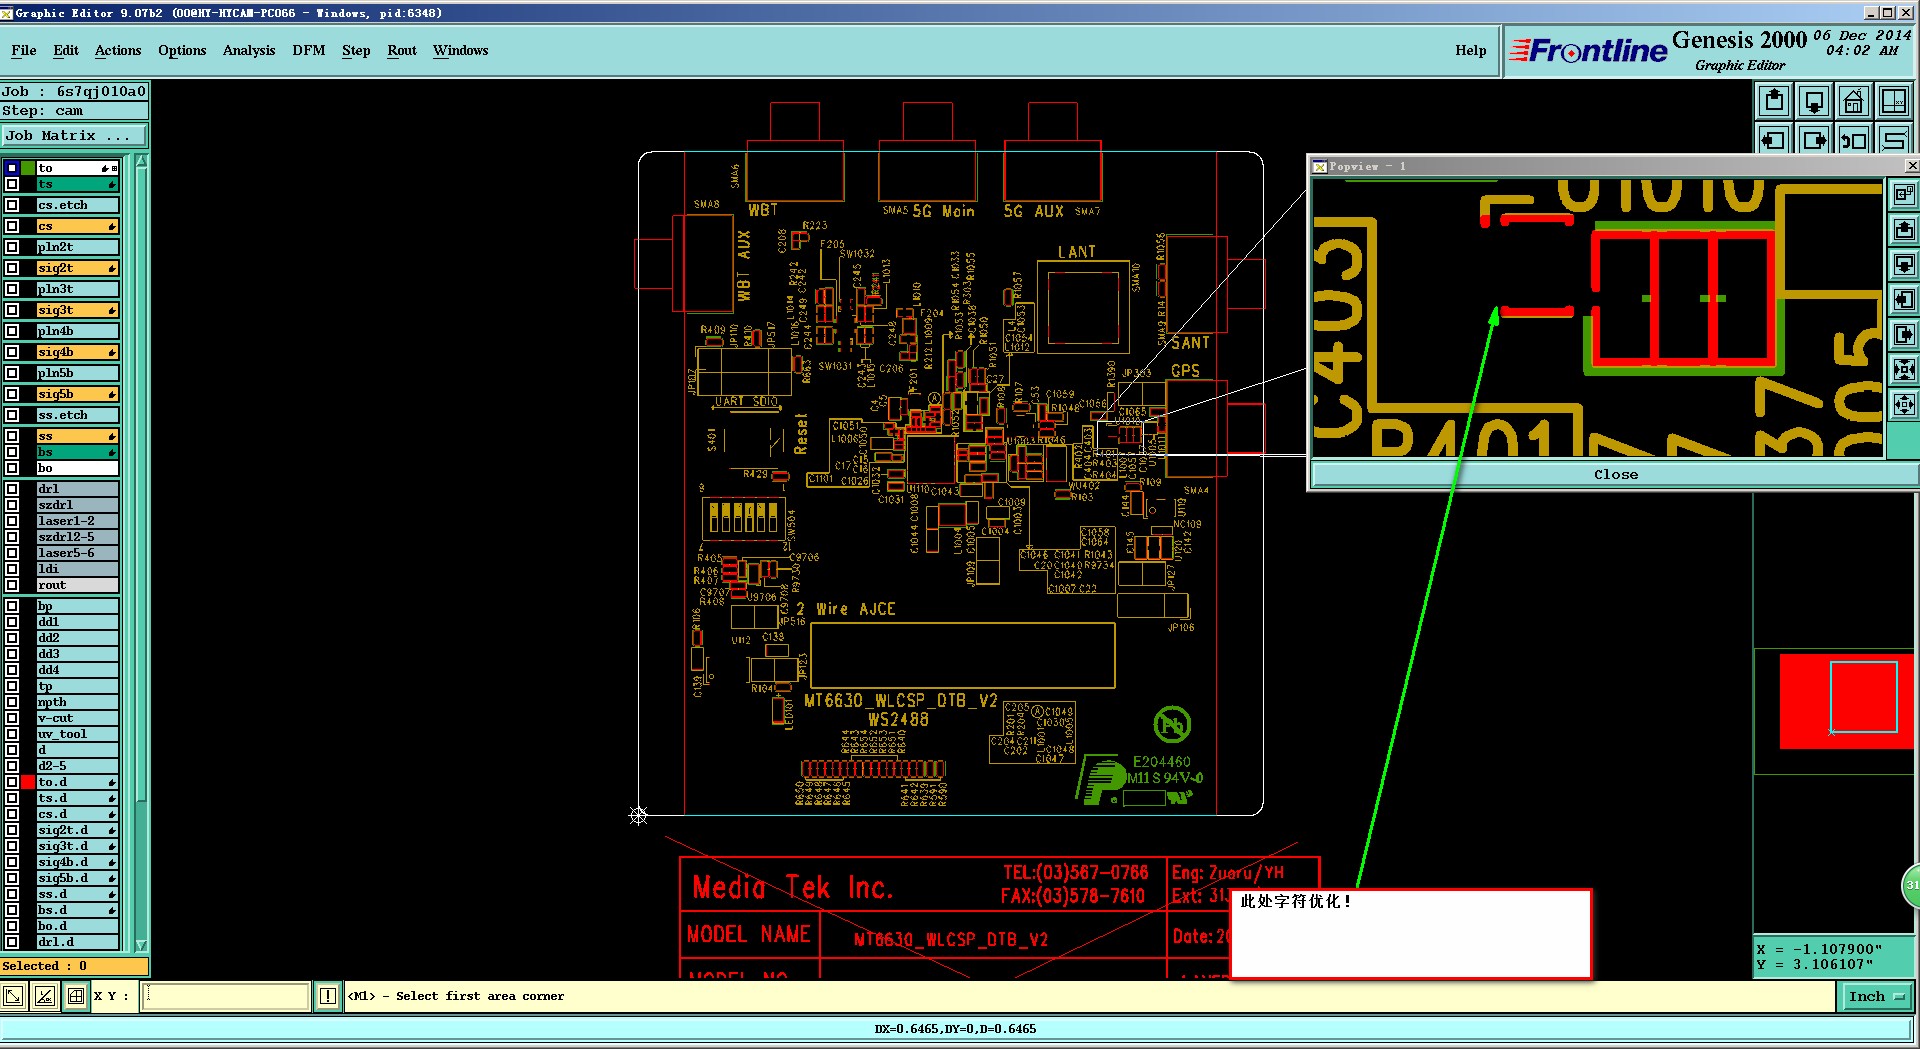
Task: Click the previous view undo icon
Action: 1854,140
